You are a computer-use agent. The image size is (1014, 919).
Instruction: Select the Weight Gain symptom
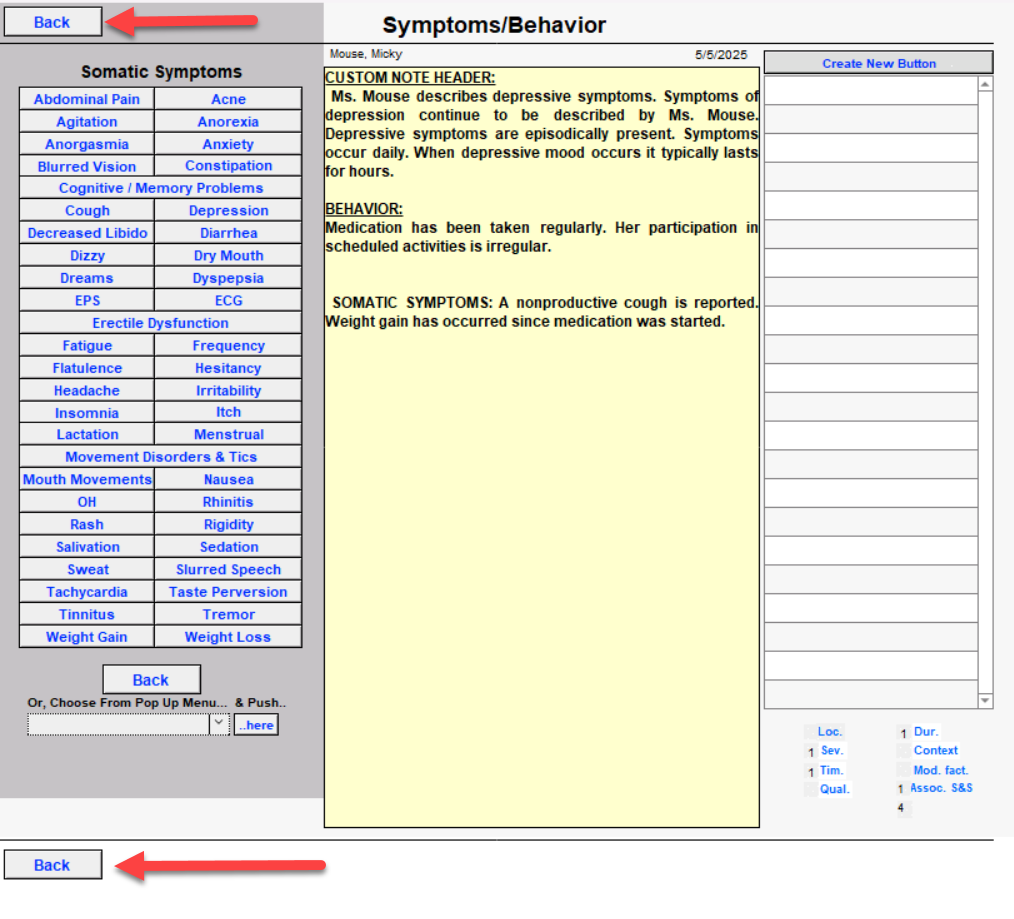pos(87,637)
